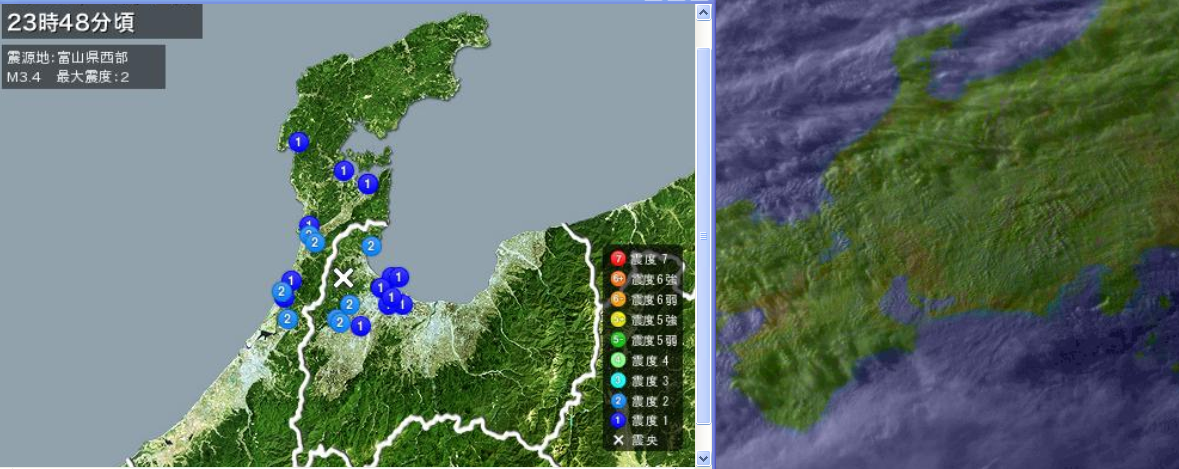Click the scrollbar down arrow button
The height and width of the screenshot is (469, 1179).
pyautogui.click(x=703, y=458)
